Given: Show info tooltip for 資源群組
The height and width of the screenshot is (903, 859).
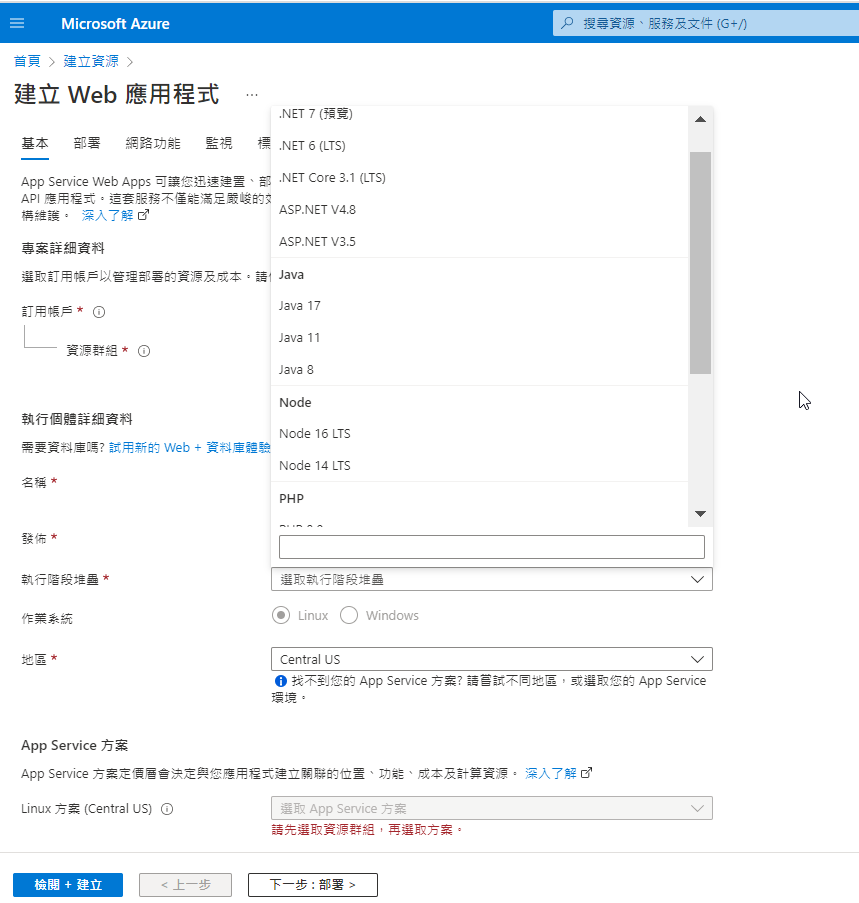Looking at the screenshot, I should coord(144,351).
